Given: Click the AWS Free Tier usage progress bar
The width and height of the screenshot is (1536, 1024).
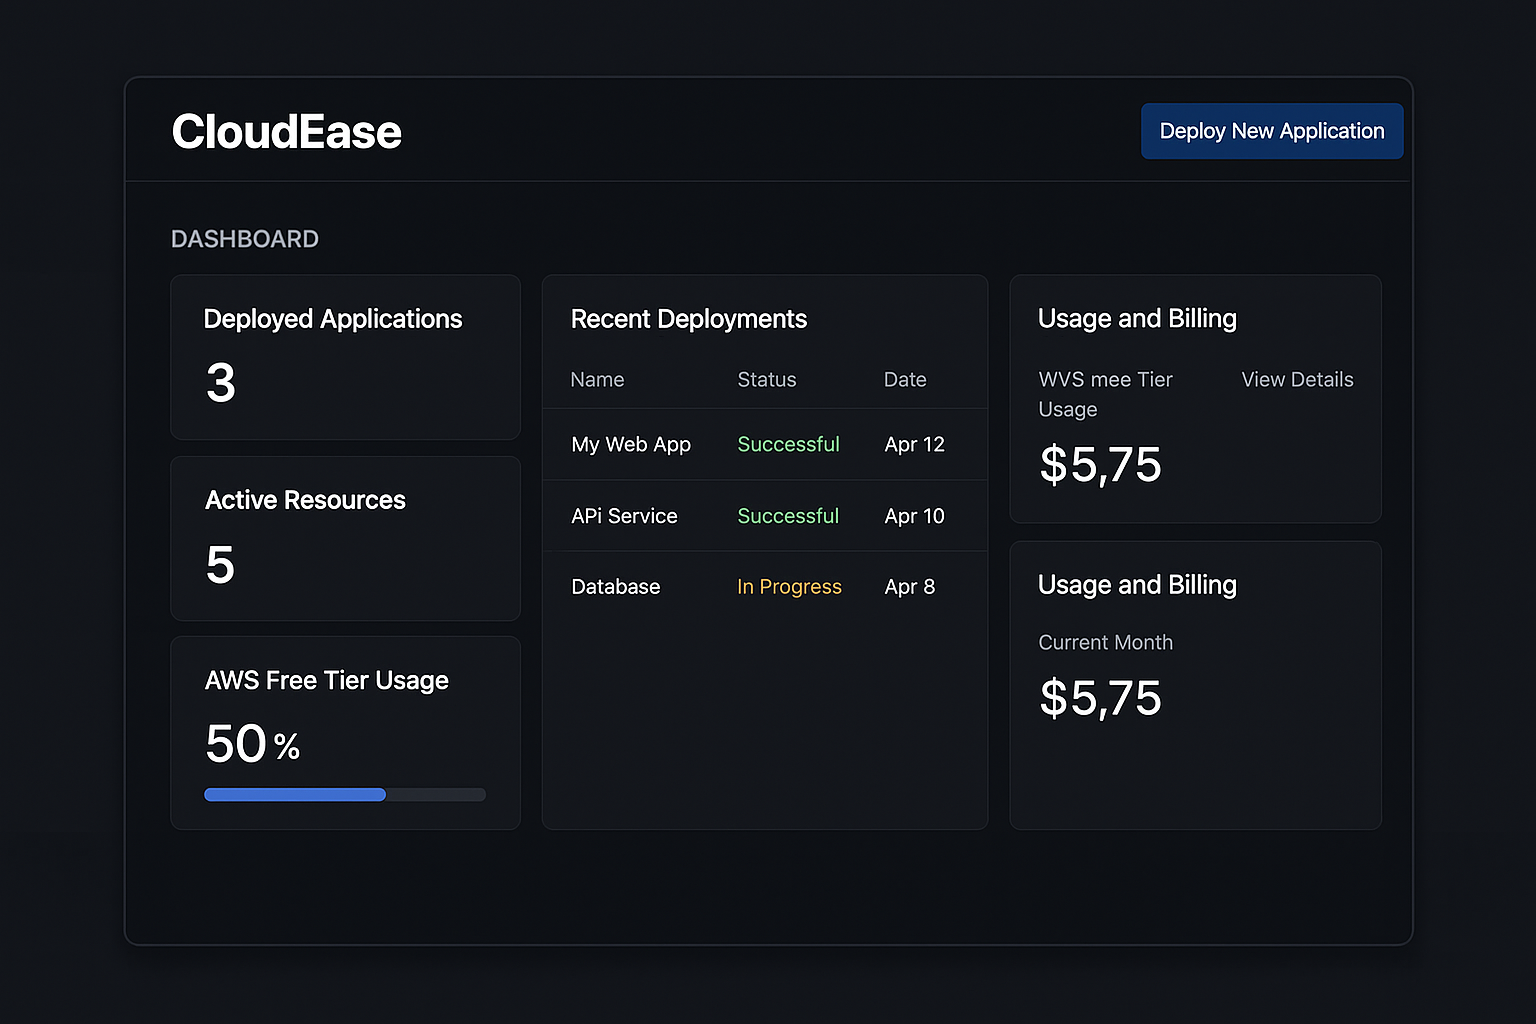Looking at the screenshot, I should point(345,795).
